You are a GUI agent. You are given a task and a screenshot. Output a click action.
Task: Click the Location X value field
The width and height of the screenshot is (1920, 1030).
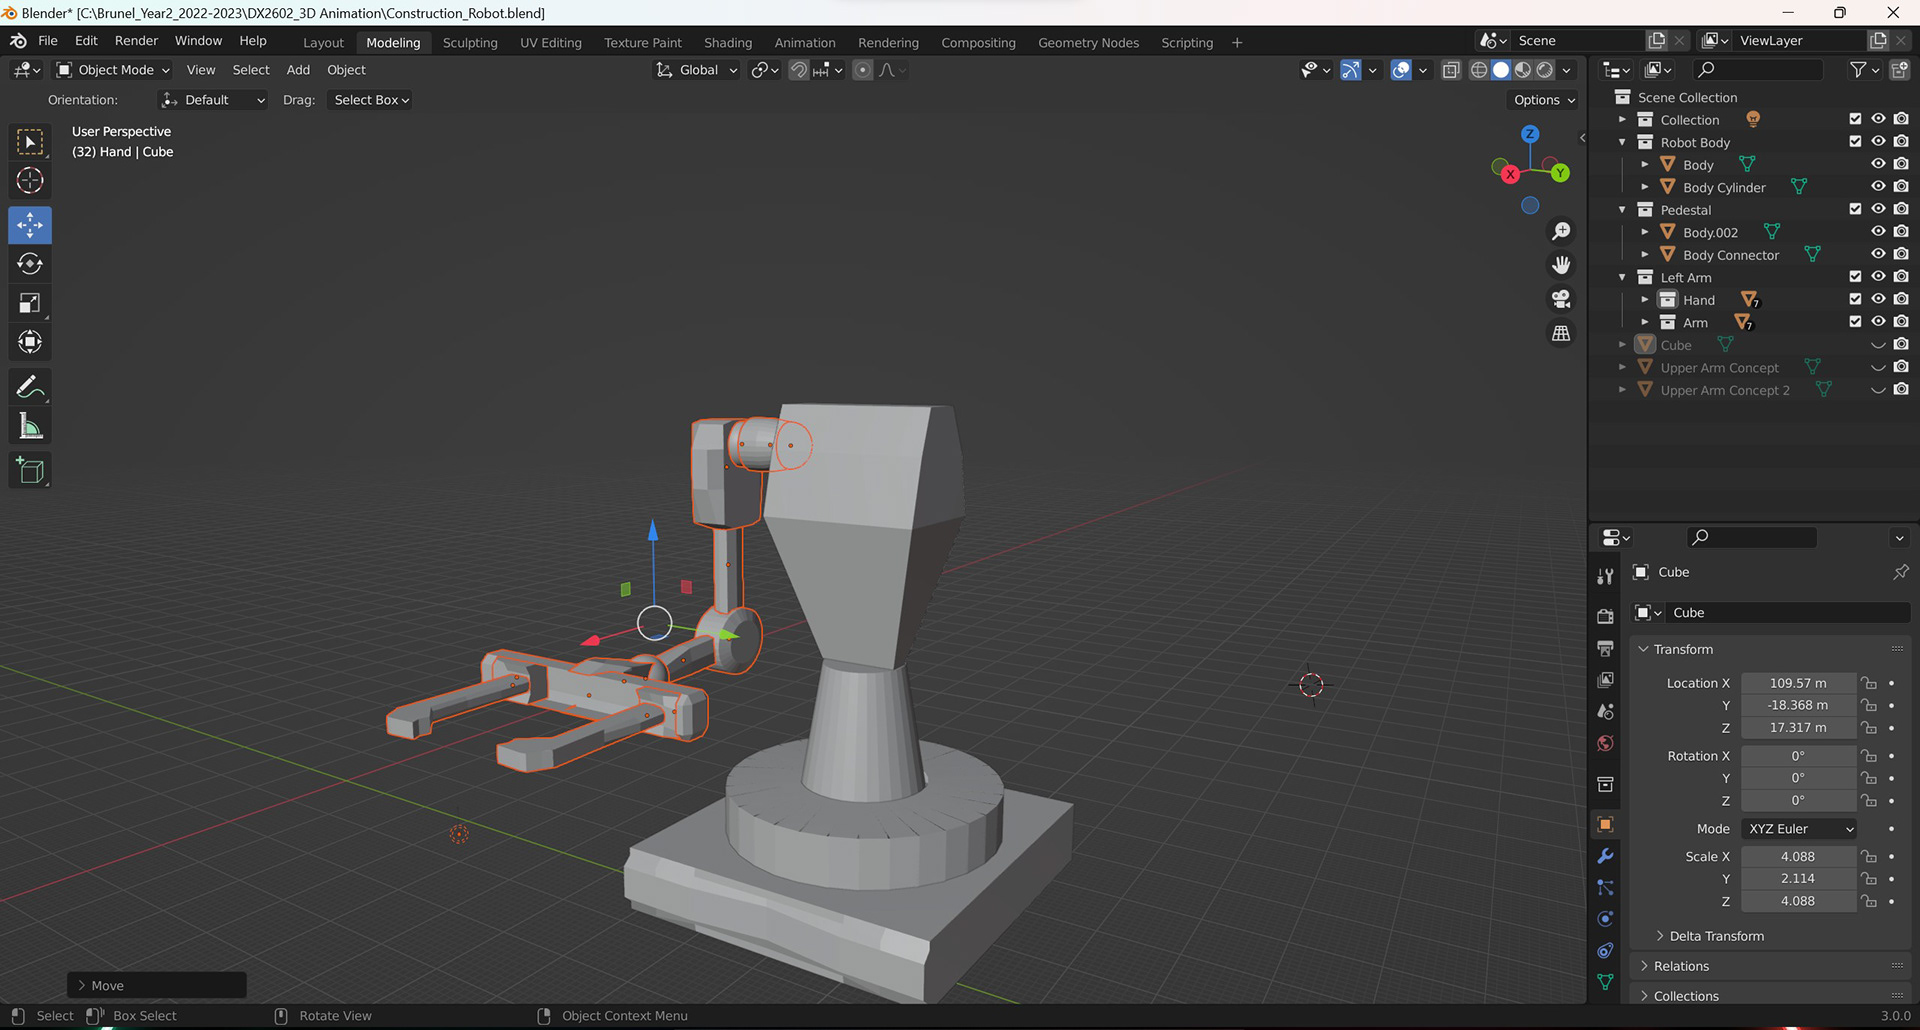point(1798,683)
